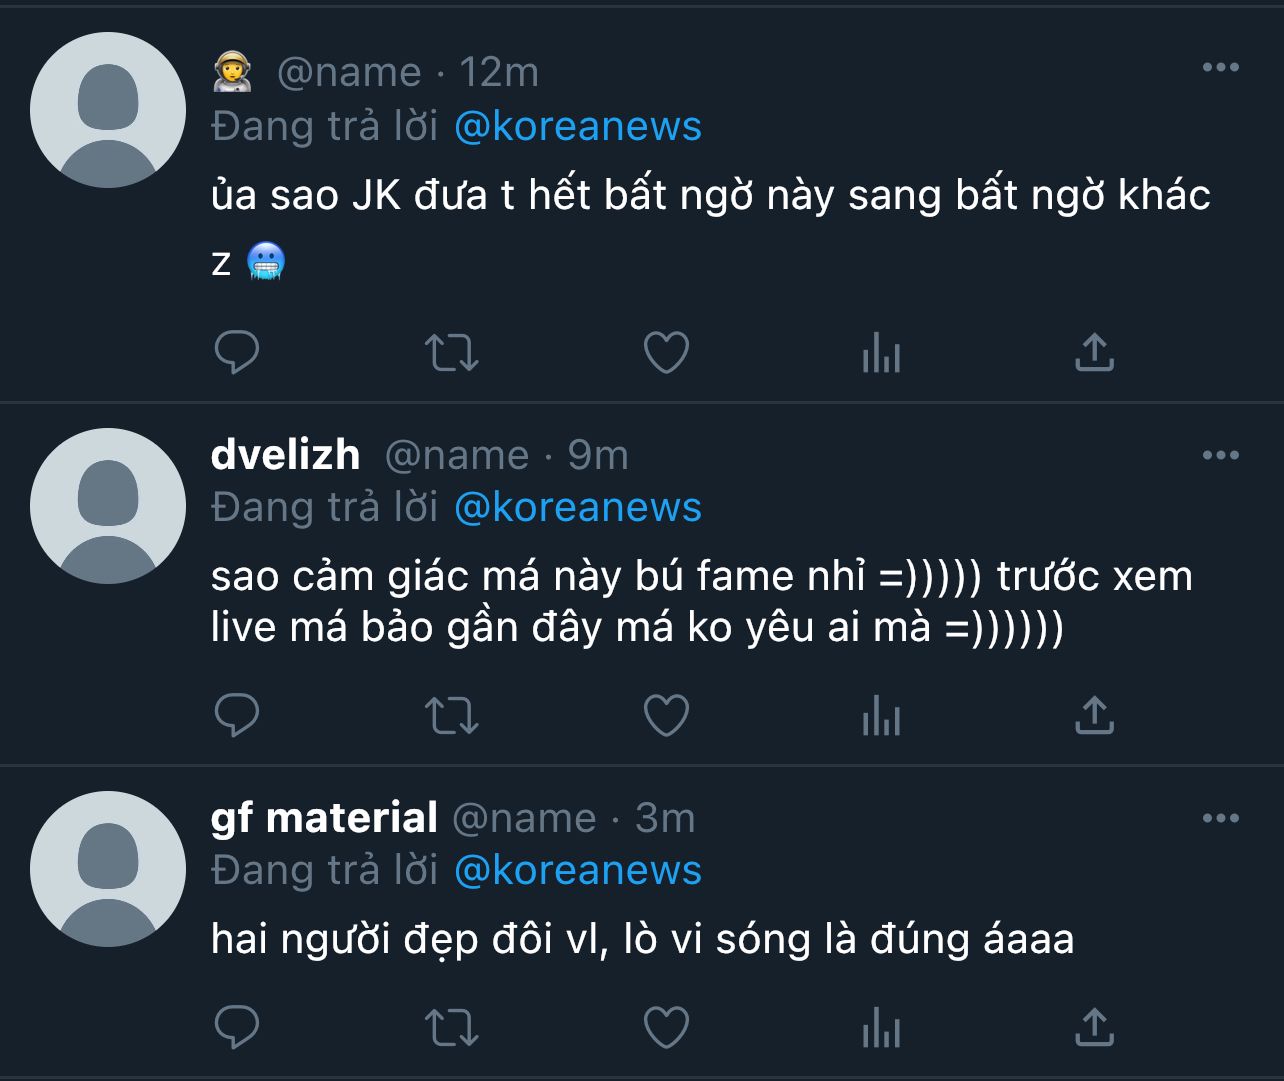
Task: Share dvelizh's tweet
Action: (1094, 715)
